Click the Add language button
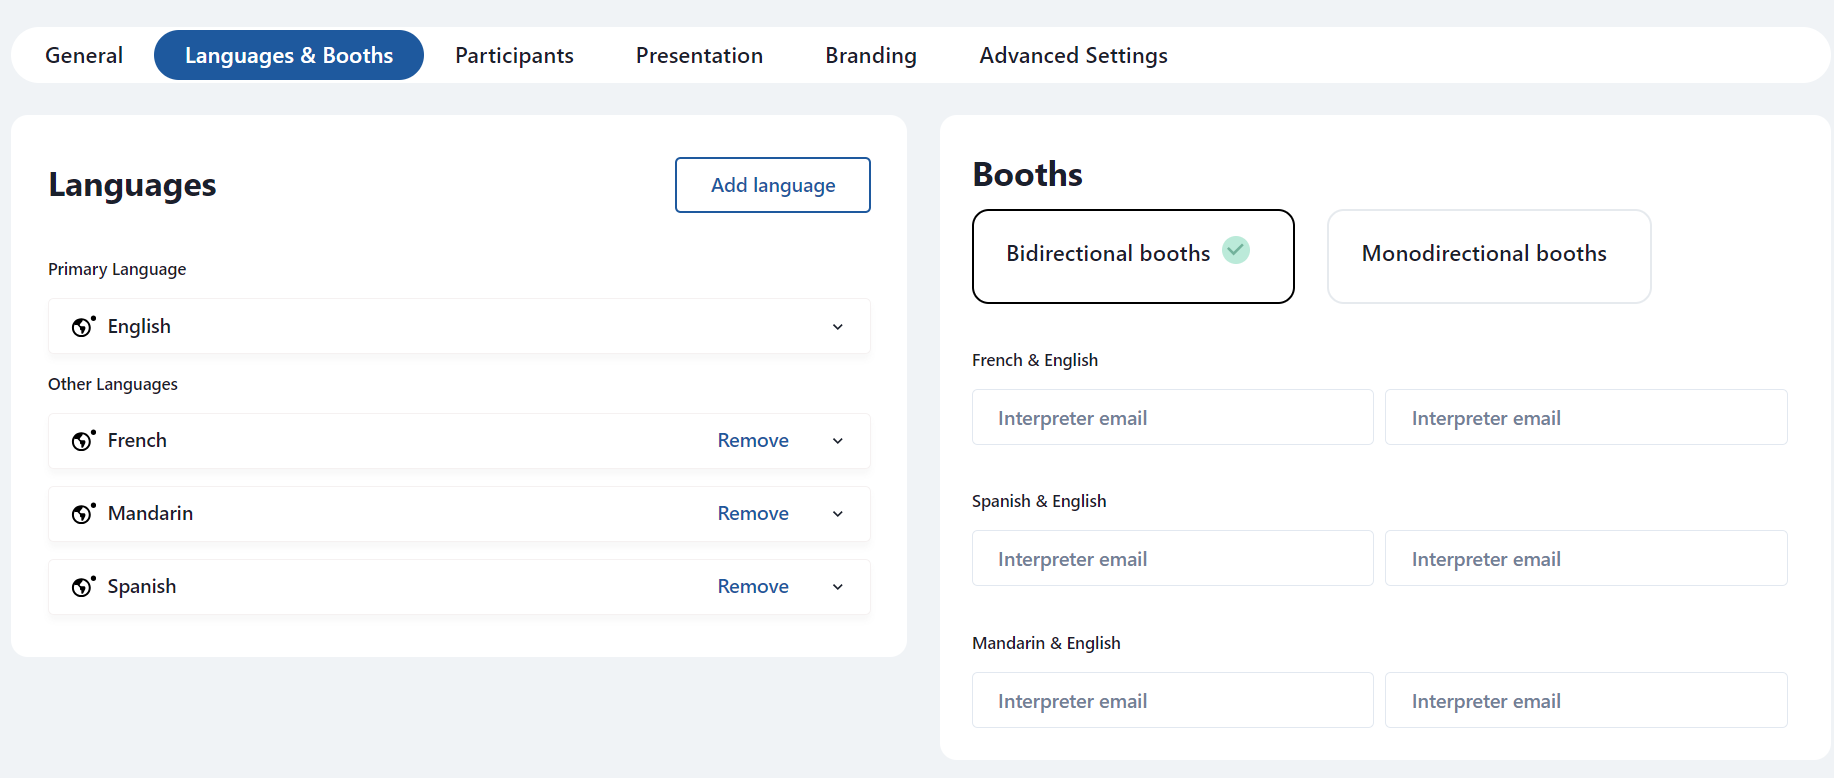The height and width of the screenshot is (778, 1834). 773,185
